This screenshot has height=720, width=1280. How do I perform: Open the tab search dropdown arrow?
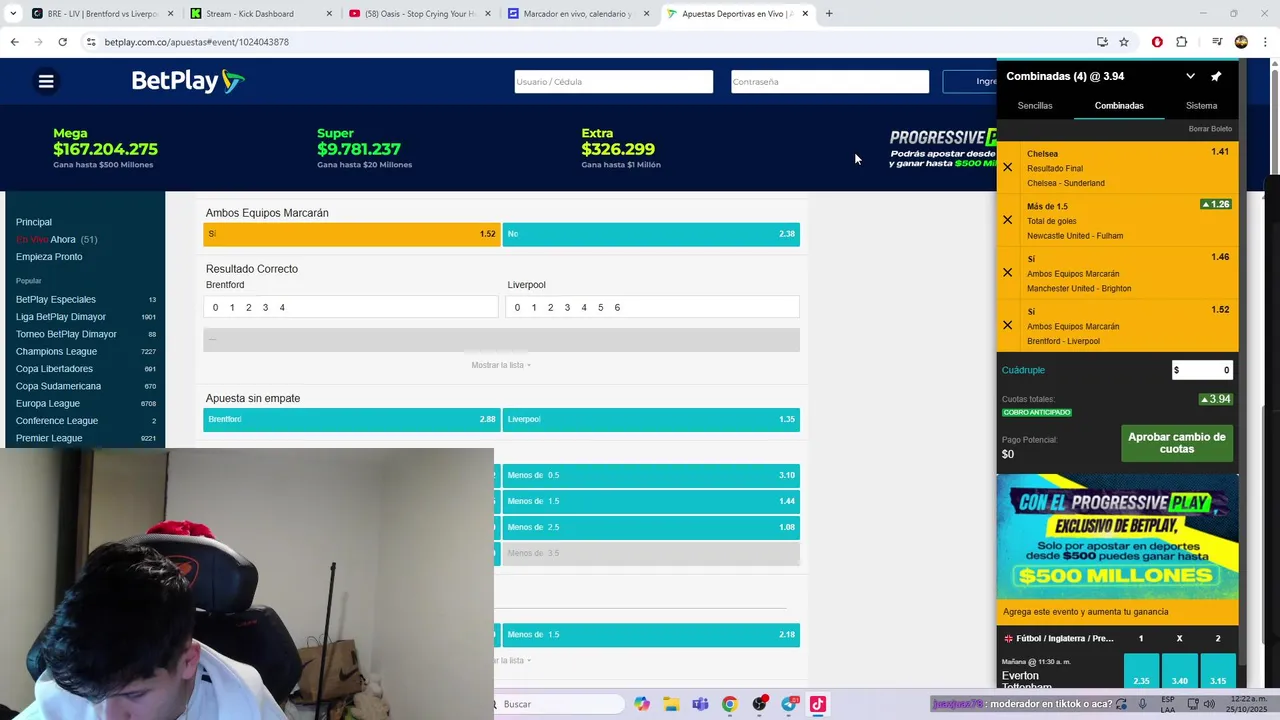(12, 14)
